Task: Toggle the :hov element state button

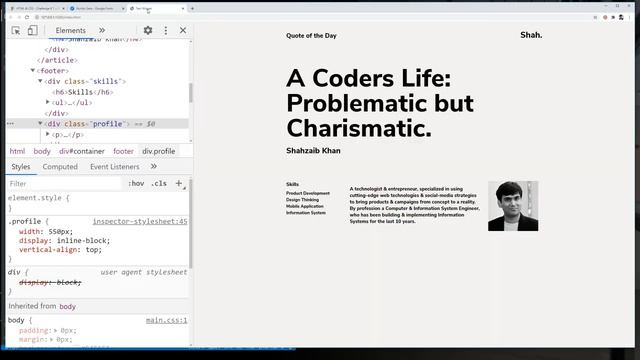Action: [x=136, y=184]
